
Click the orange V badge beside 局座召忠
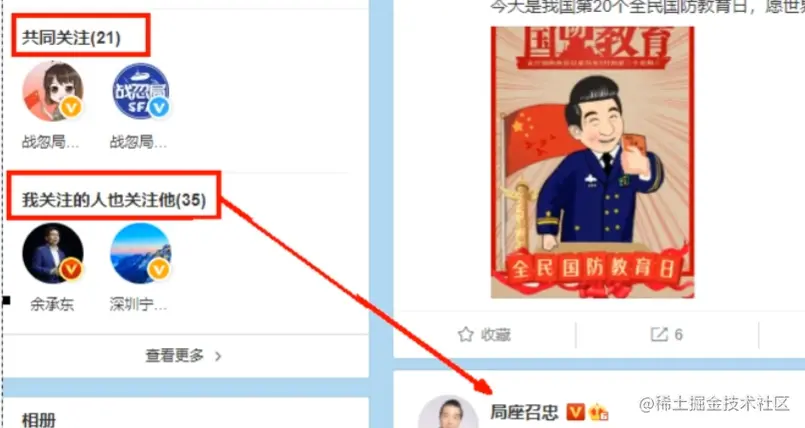576,412
